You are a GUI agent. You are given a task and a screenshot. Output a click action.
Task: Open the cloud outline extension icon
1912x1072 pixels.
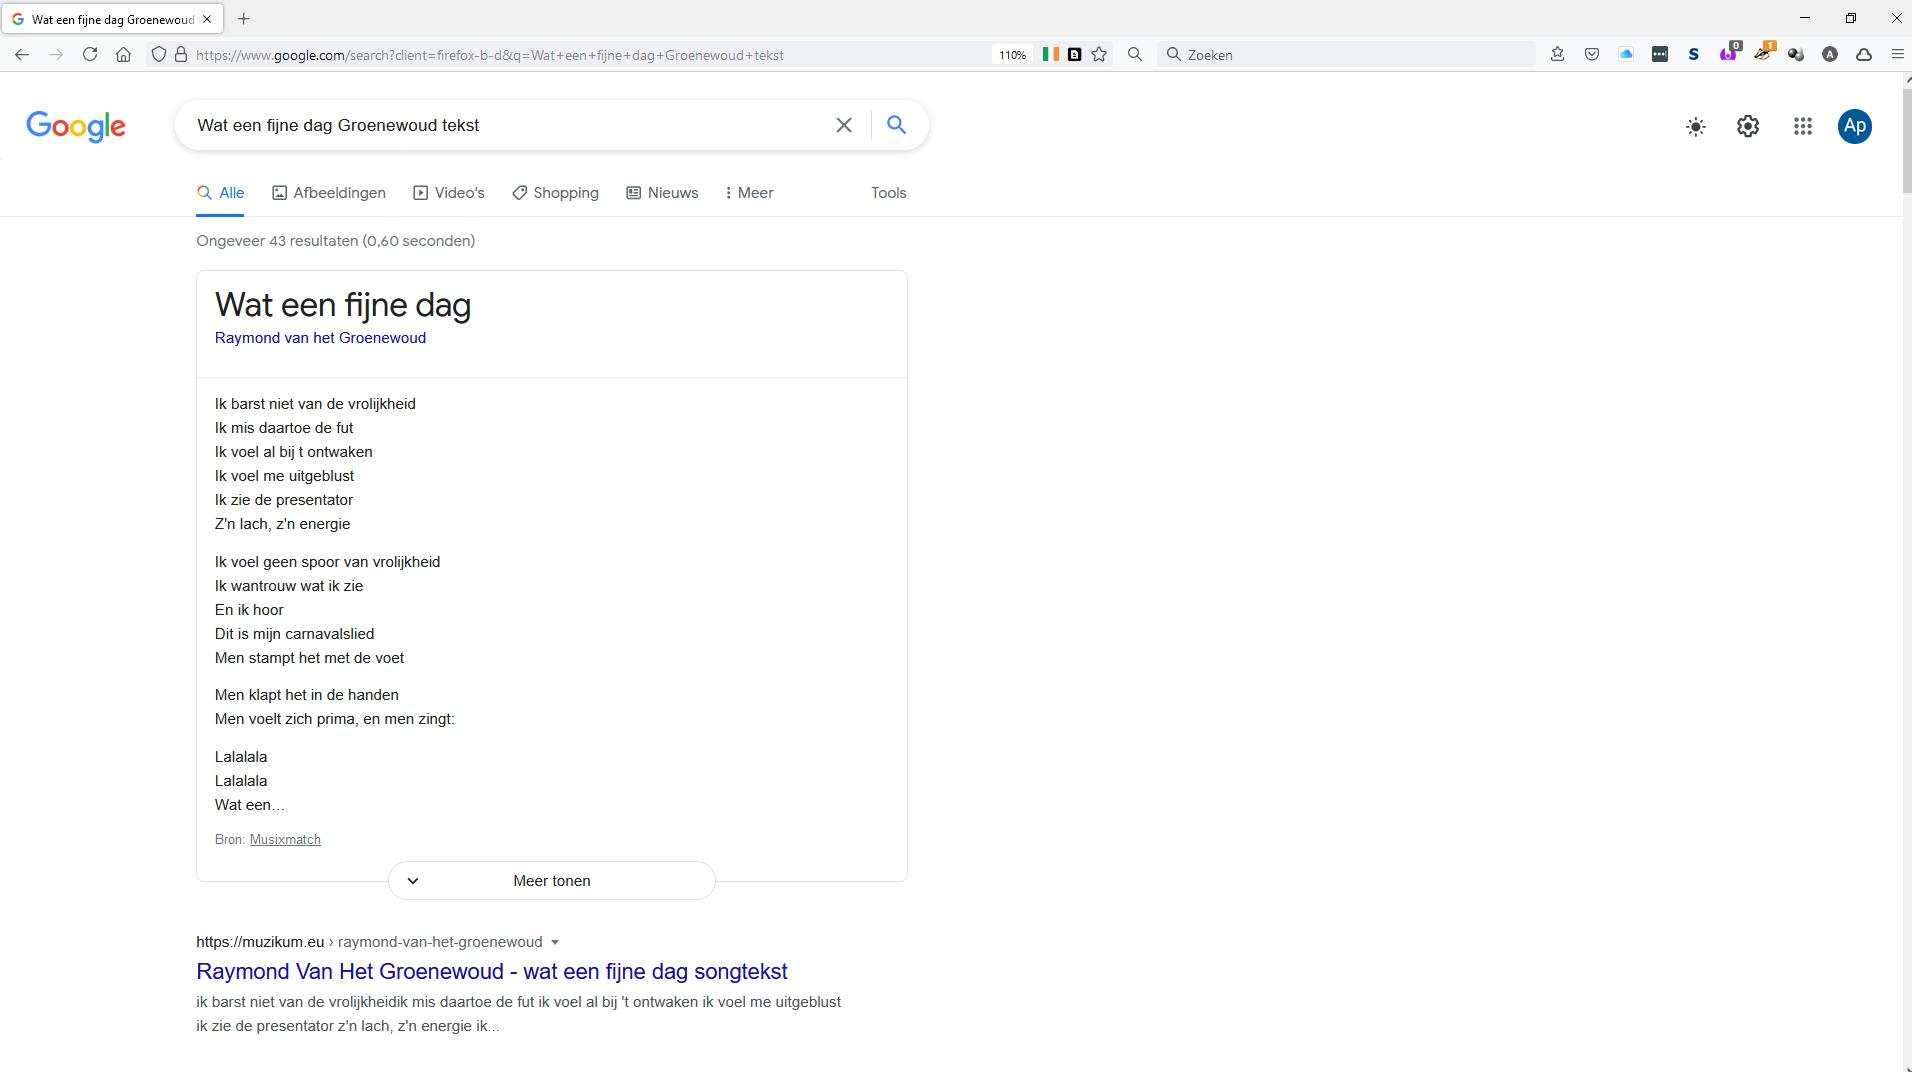click(1864, 55)
